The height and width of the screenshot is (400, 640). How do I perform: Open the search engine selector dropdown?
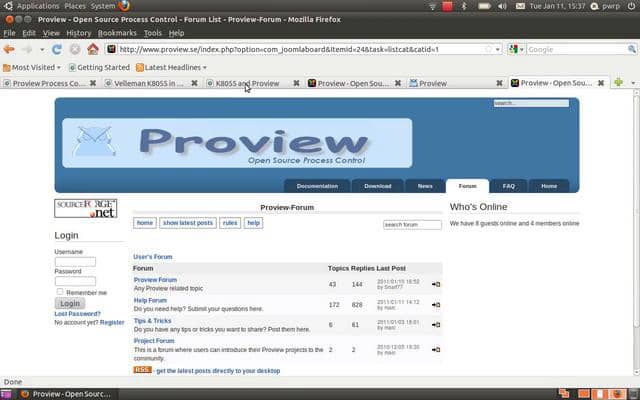(516, 49)
